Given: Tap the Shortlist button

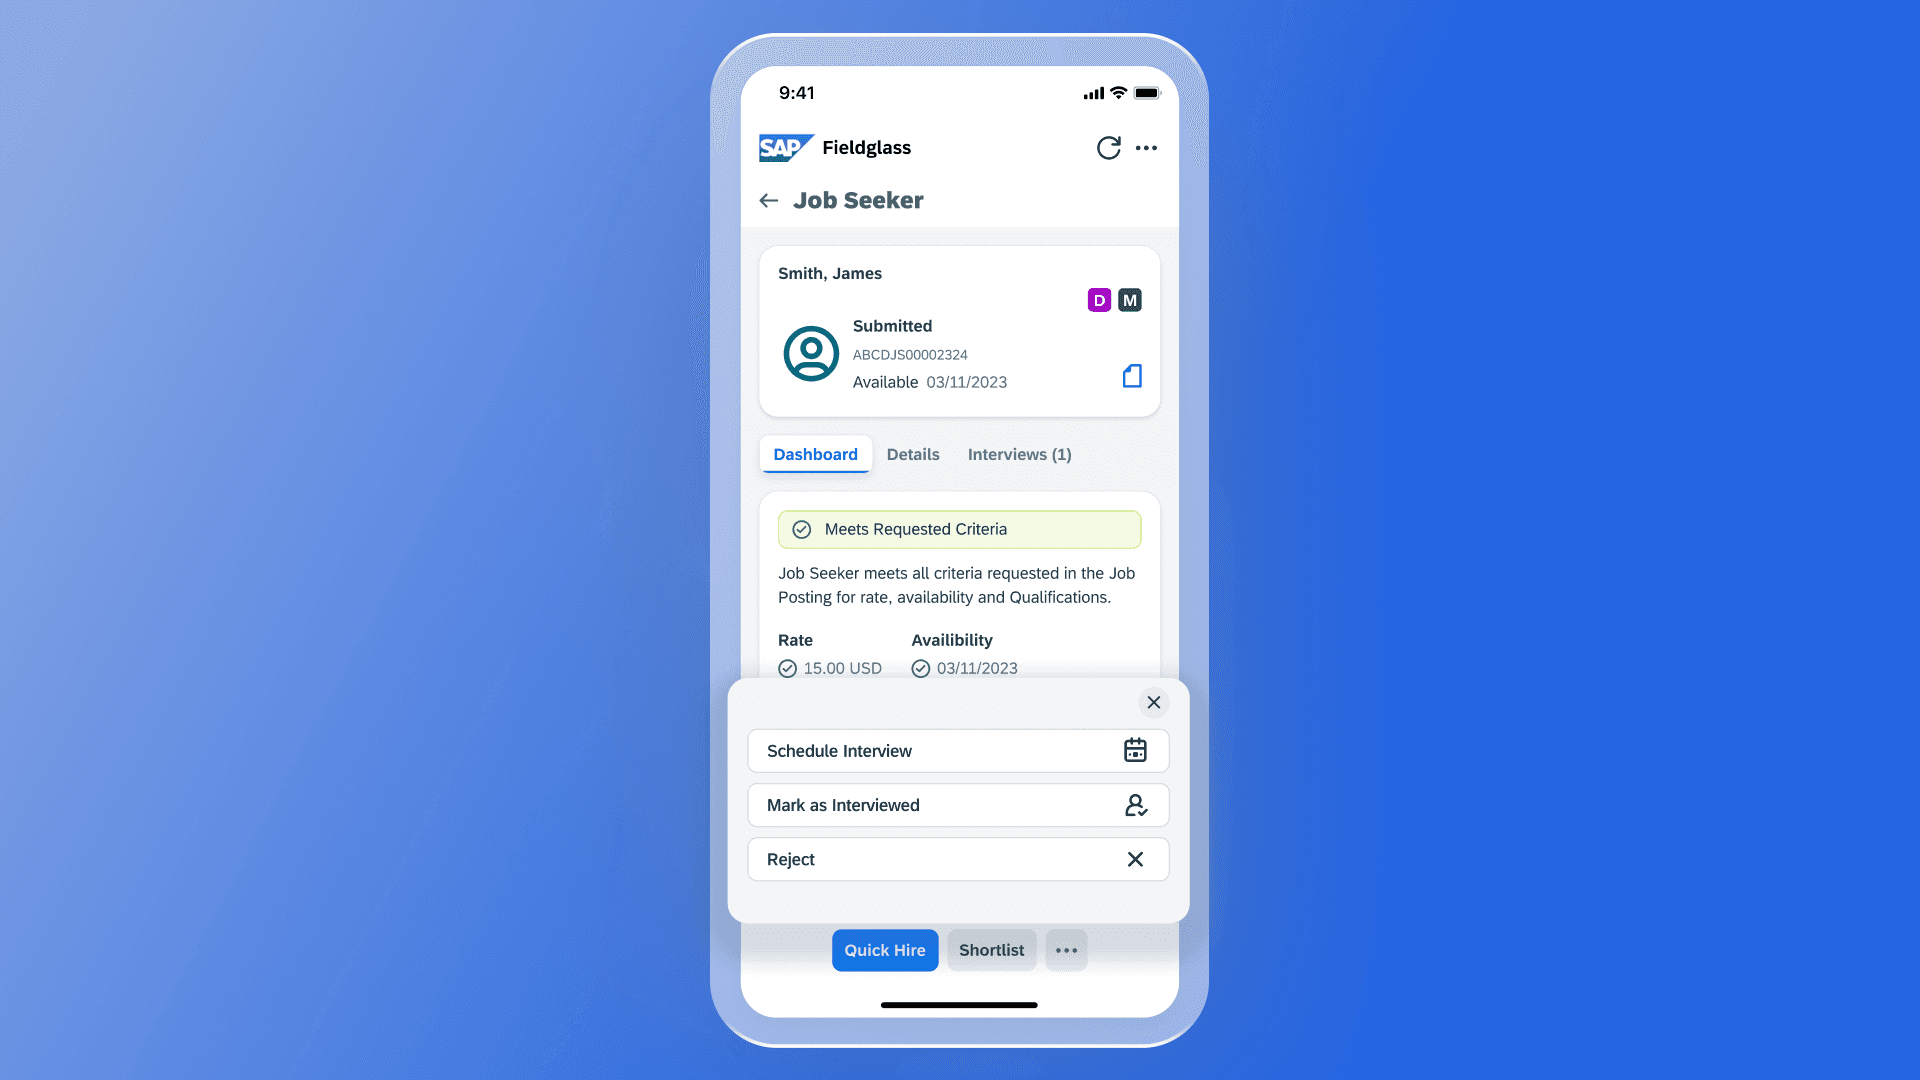Looking at the screenshot, I should coord(992,949).
